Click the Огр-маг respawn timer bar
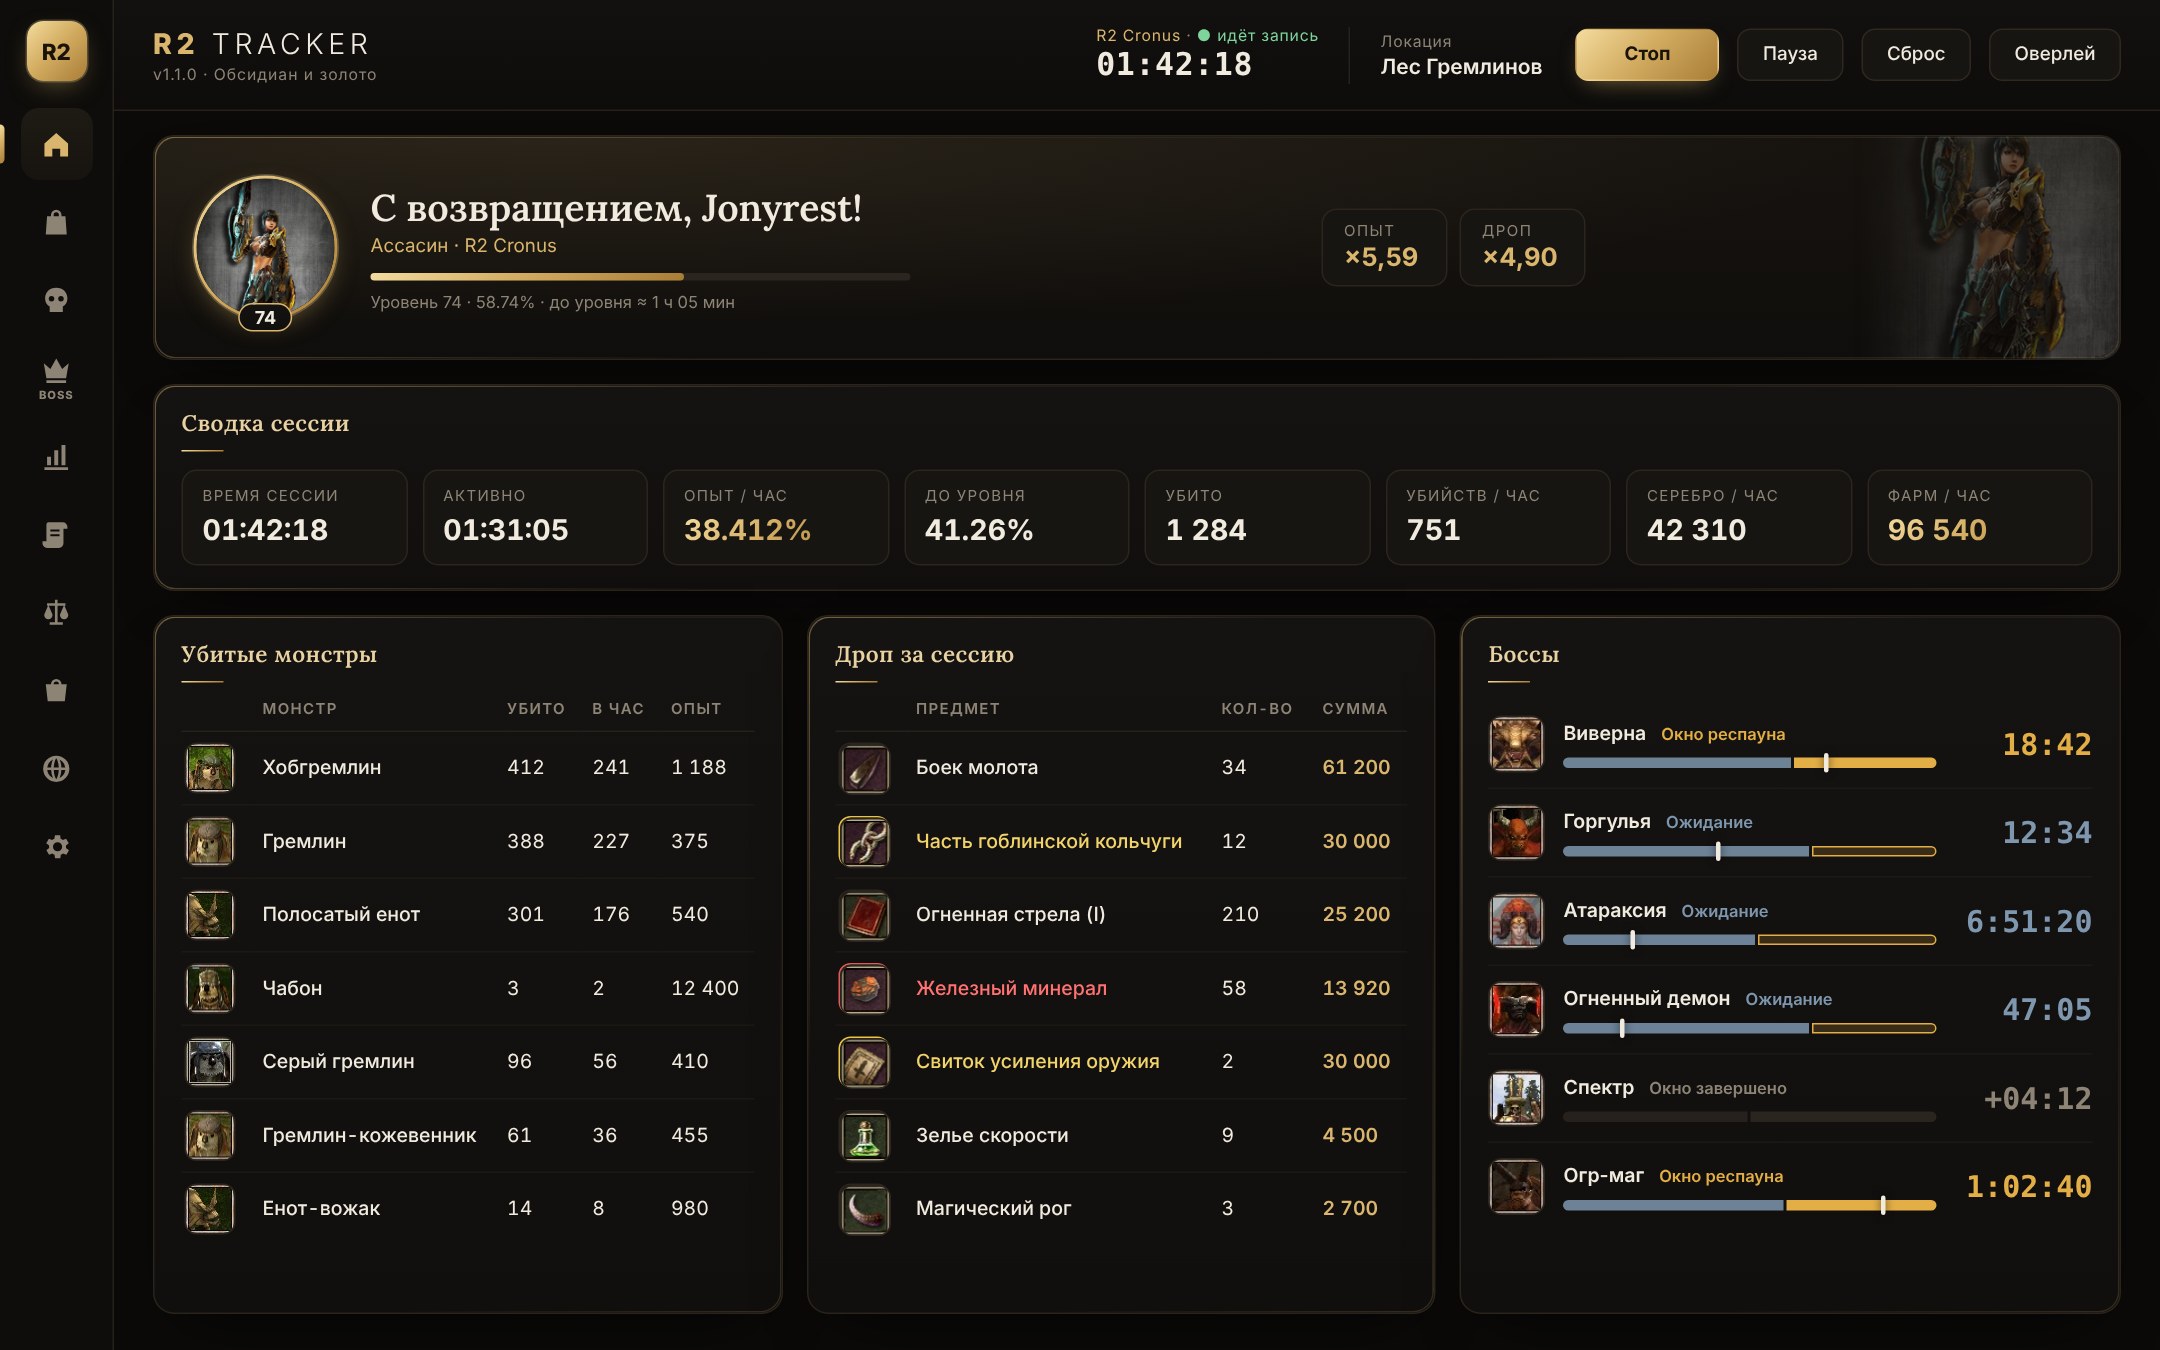This screenshot has height=1350, width=2160. pyautogui.click(x=1749, y=1205)
